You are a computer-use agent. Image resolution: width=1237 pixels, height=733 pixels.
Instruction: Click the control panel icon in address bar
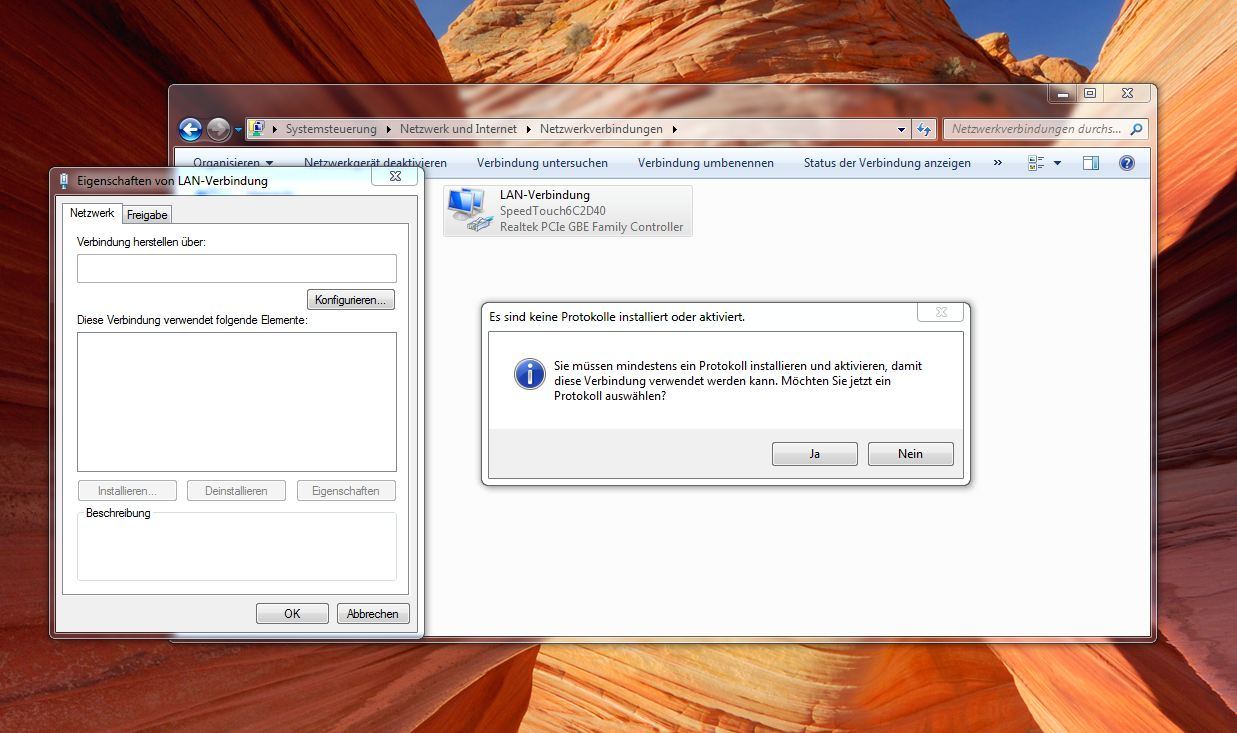[257, 129]
